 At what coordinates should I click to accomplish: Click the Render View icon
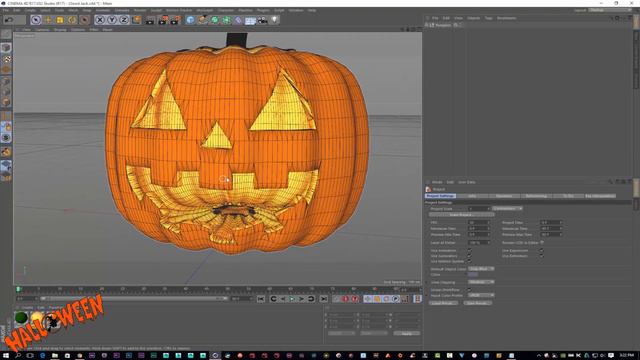tap(150, 20)
